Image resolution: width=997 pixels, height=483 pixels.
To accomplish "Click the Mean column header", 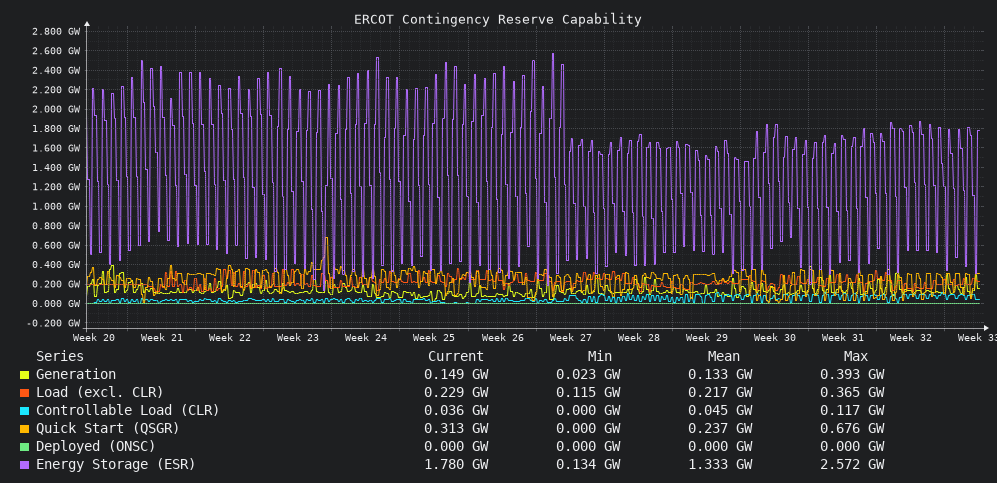I will tap(724, 356).
